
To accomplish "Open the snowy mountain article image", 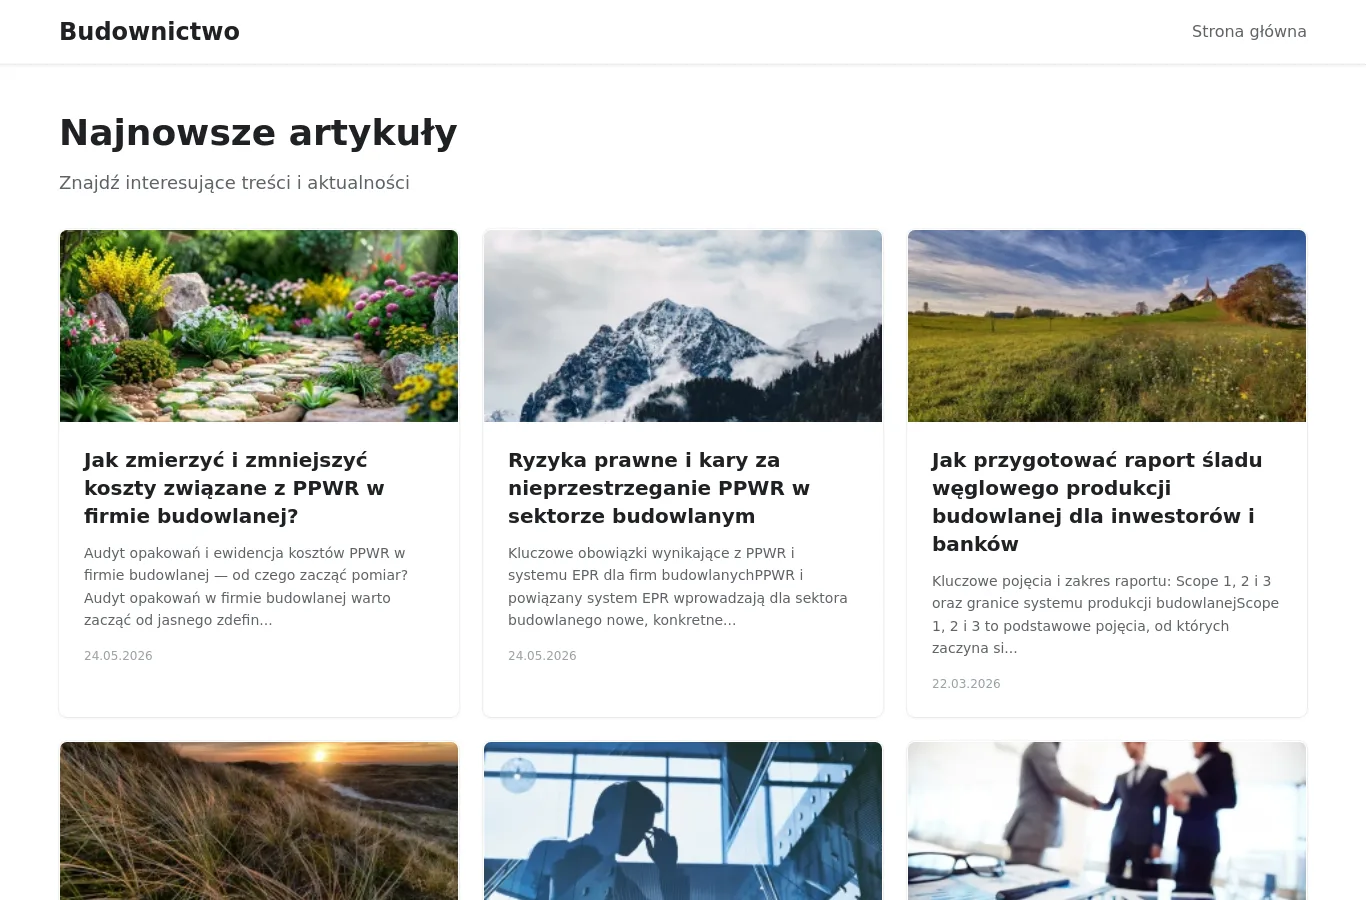I will [x=683, y=326].
